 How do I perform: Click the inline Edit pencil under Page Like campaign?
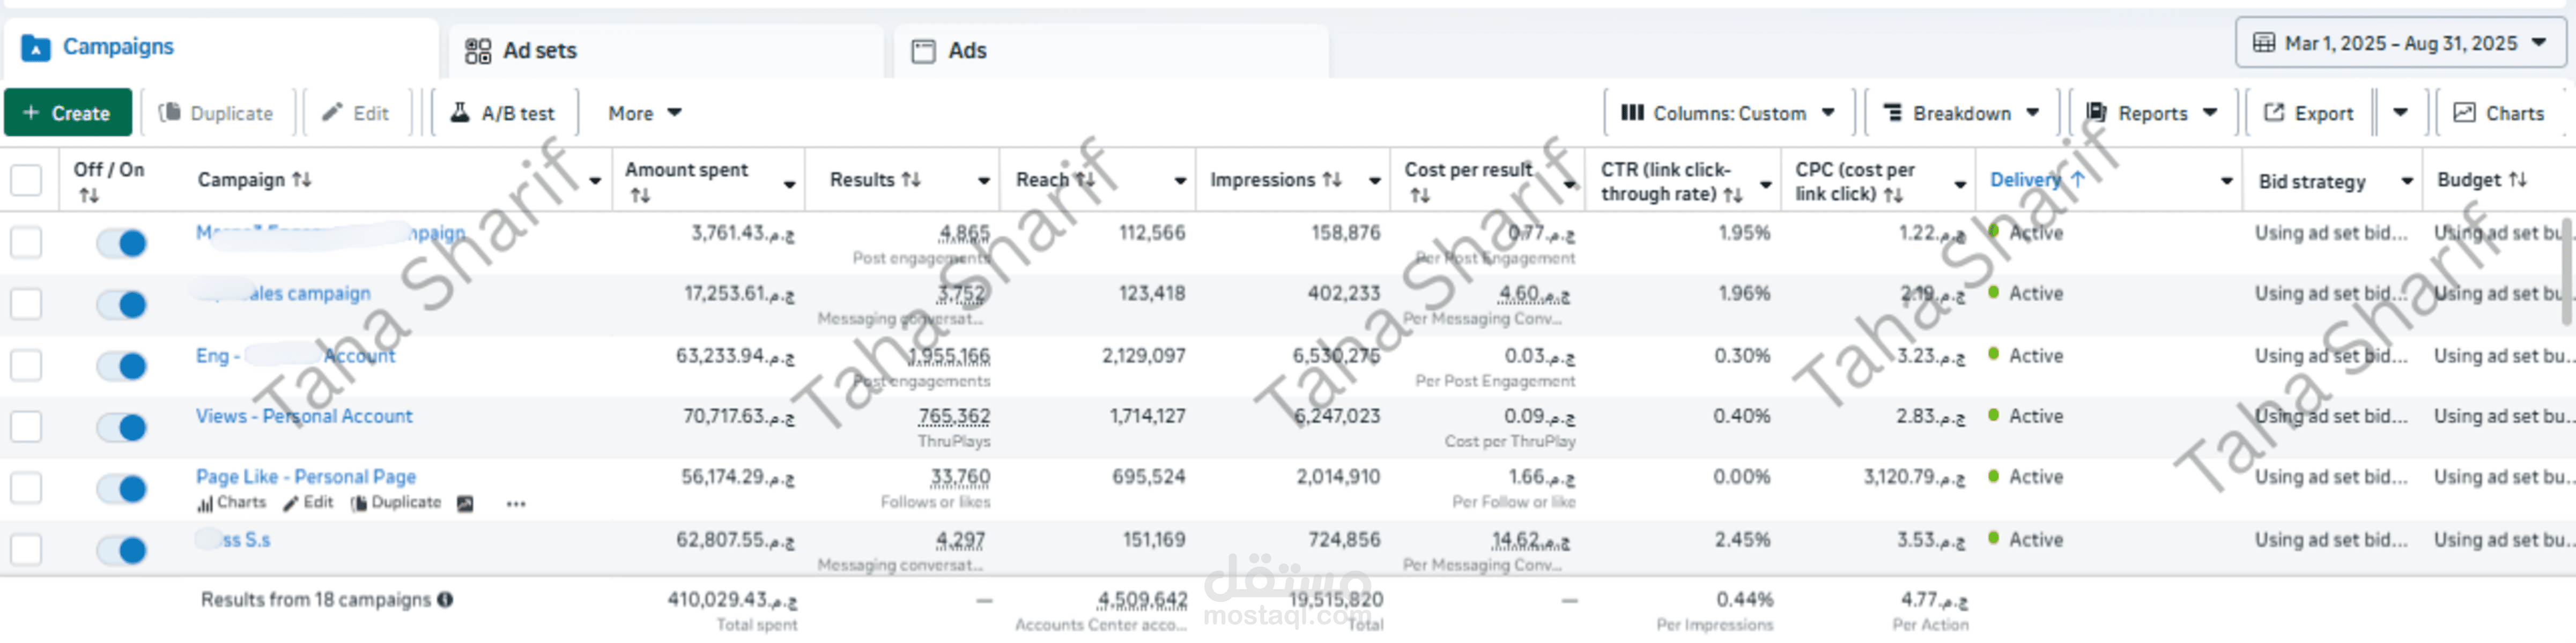308,503
